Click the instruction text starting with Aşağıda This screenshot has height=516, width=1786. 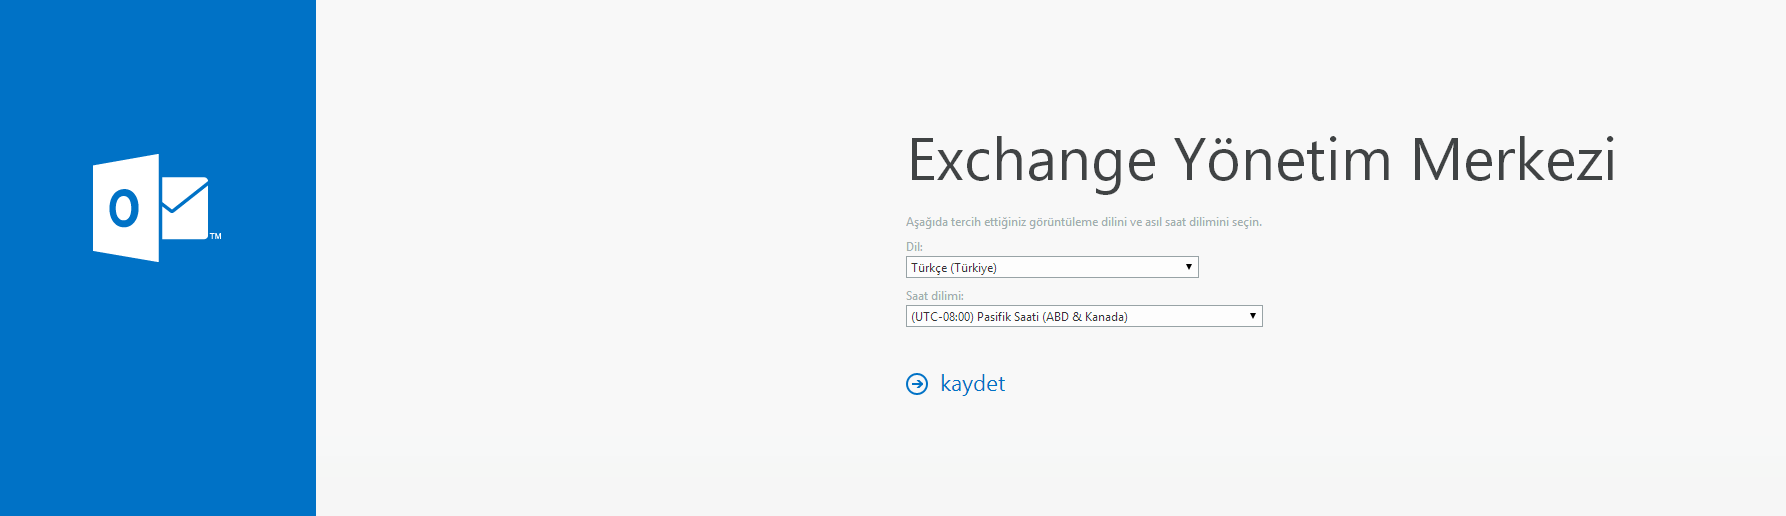pos(1084,222)
